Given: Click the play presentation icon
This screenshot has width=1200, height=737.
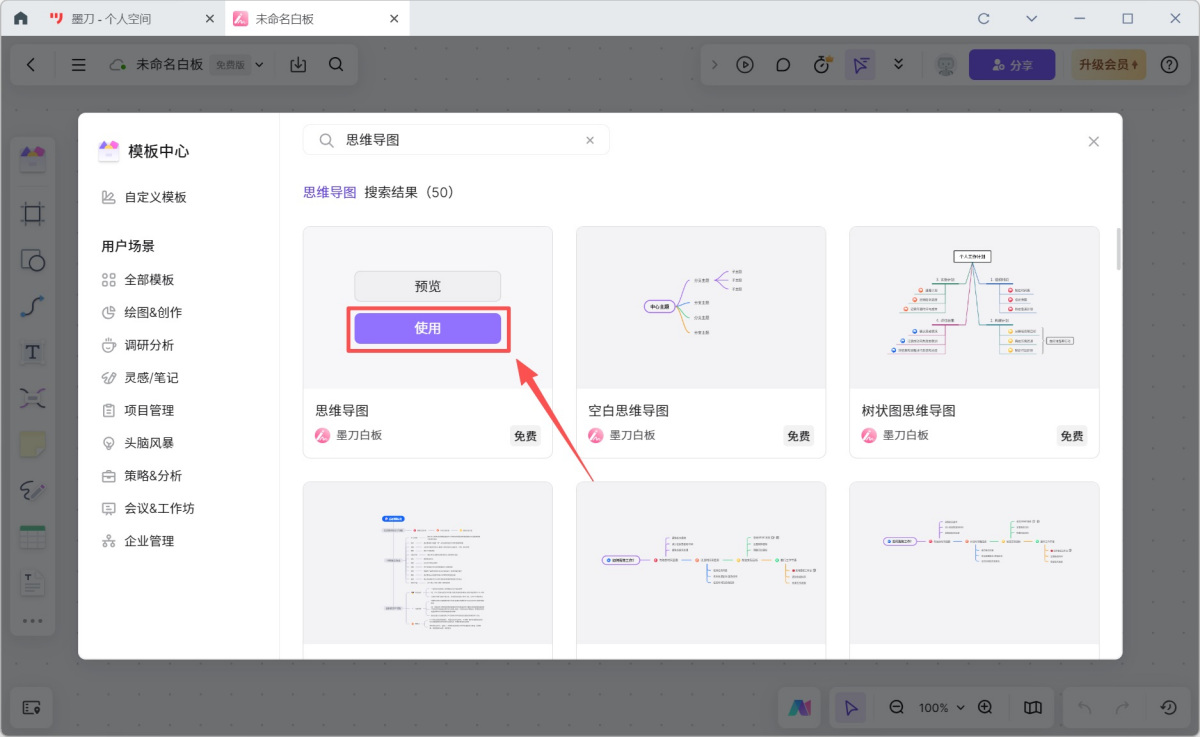Looking at the screenshot, I should pyautogui.click(x=745, y=65).
